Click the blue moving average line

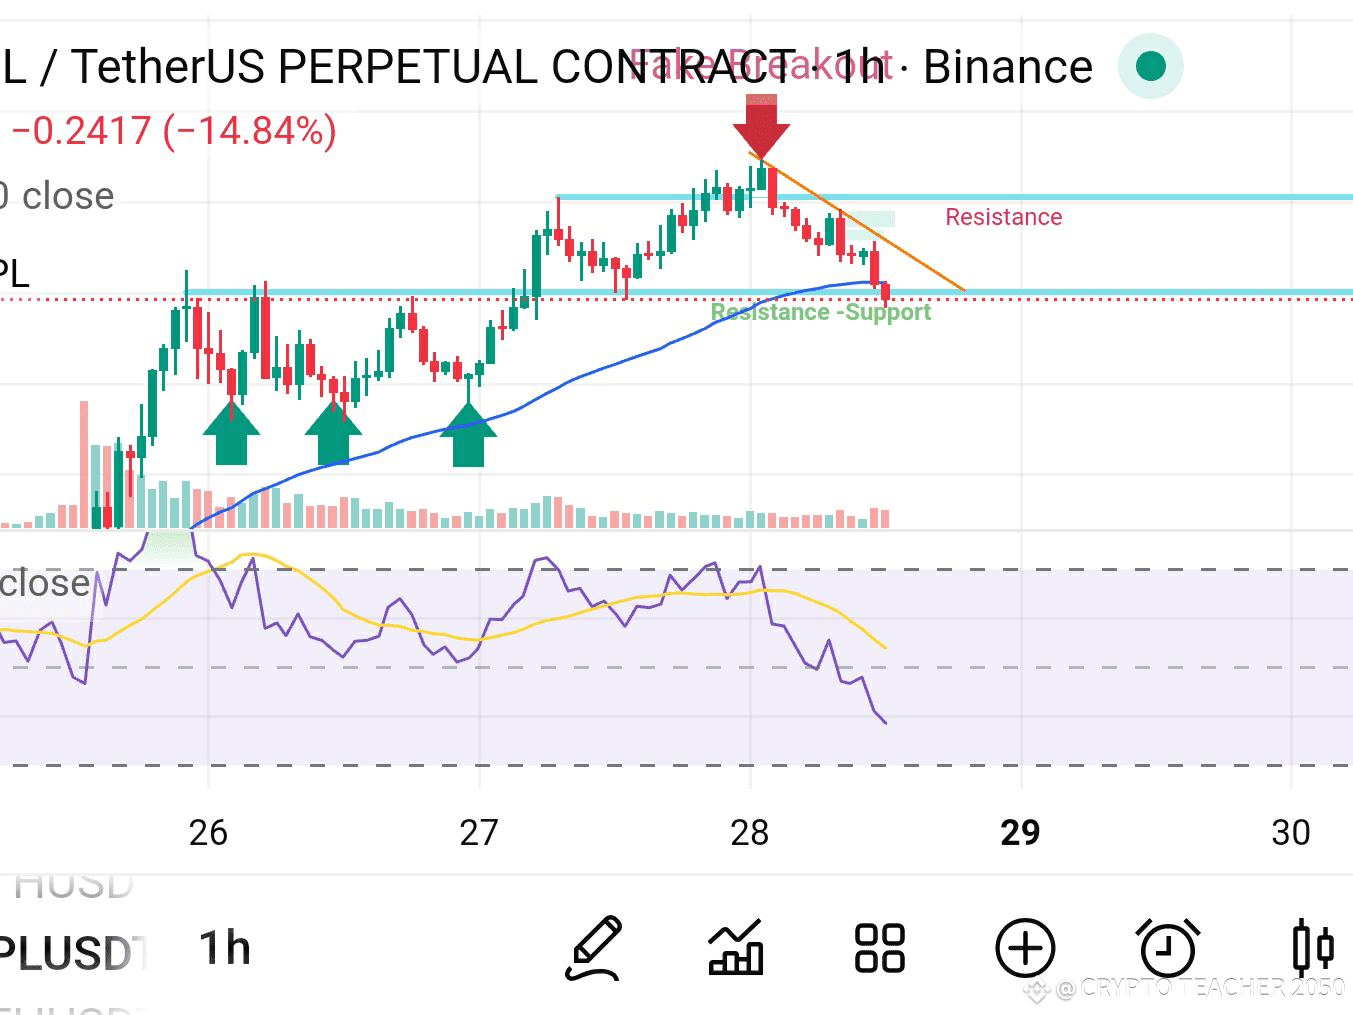tap(650, 352)
